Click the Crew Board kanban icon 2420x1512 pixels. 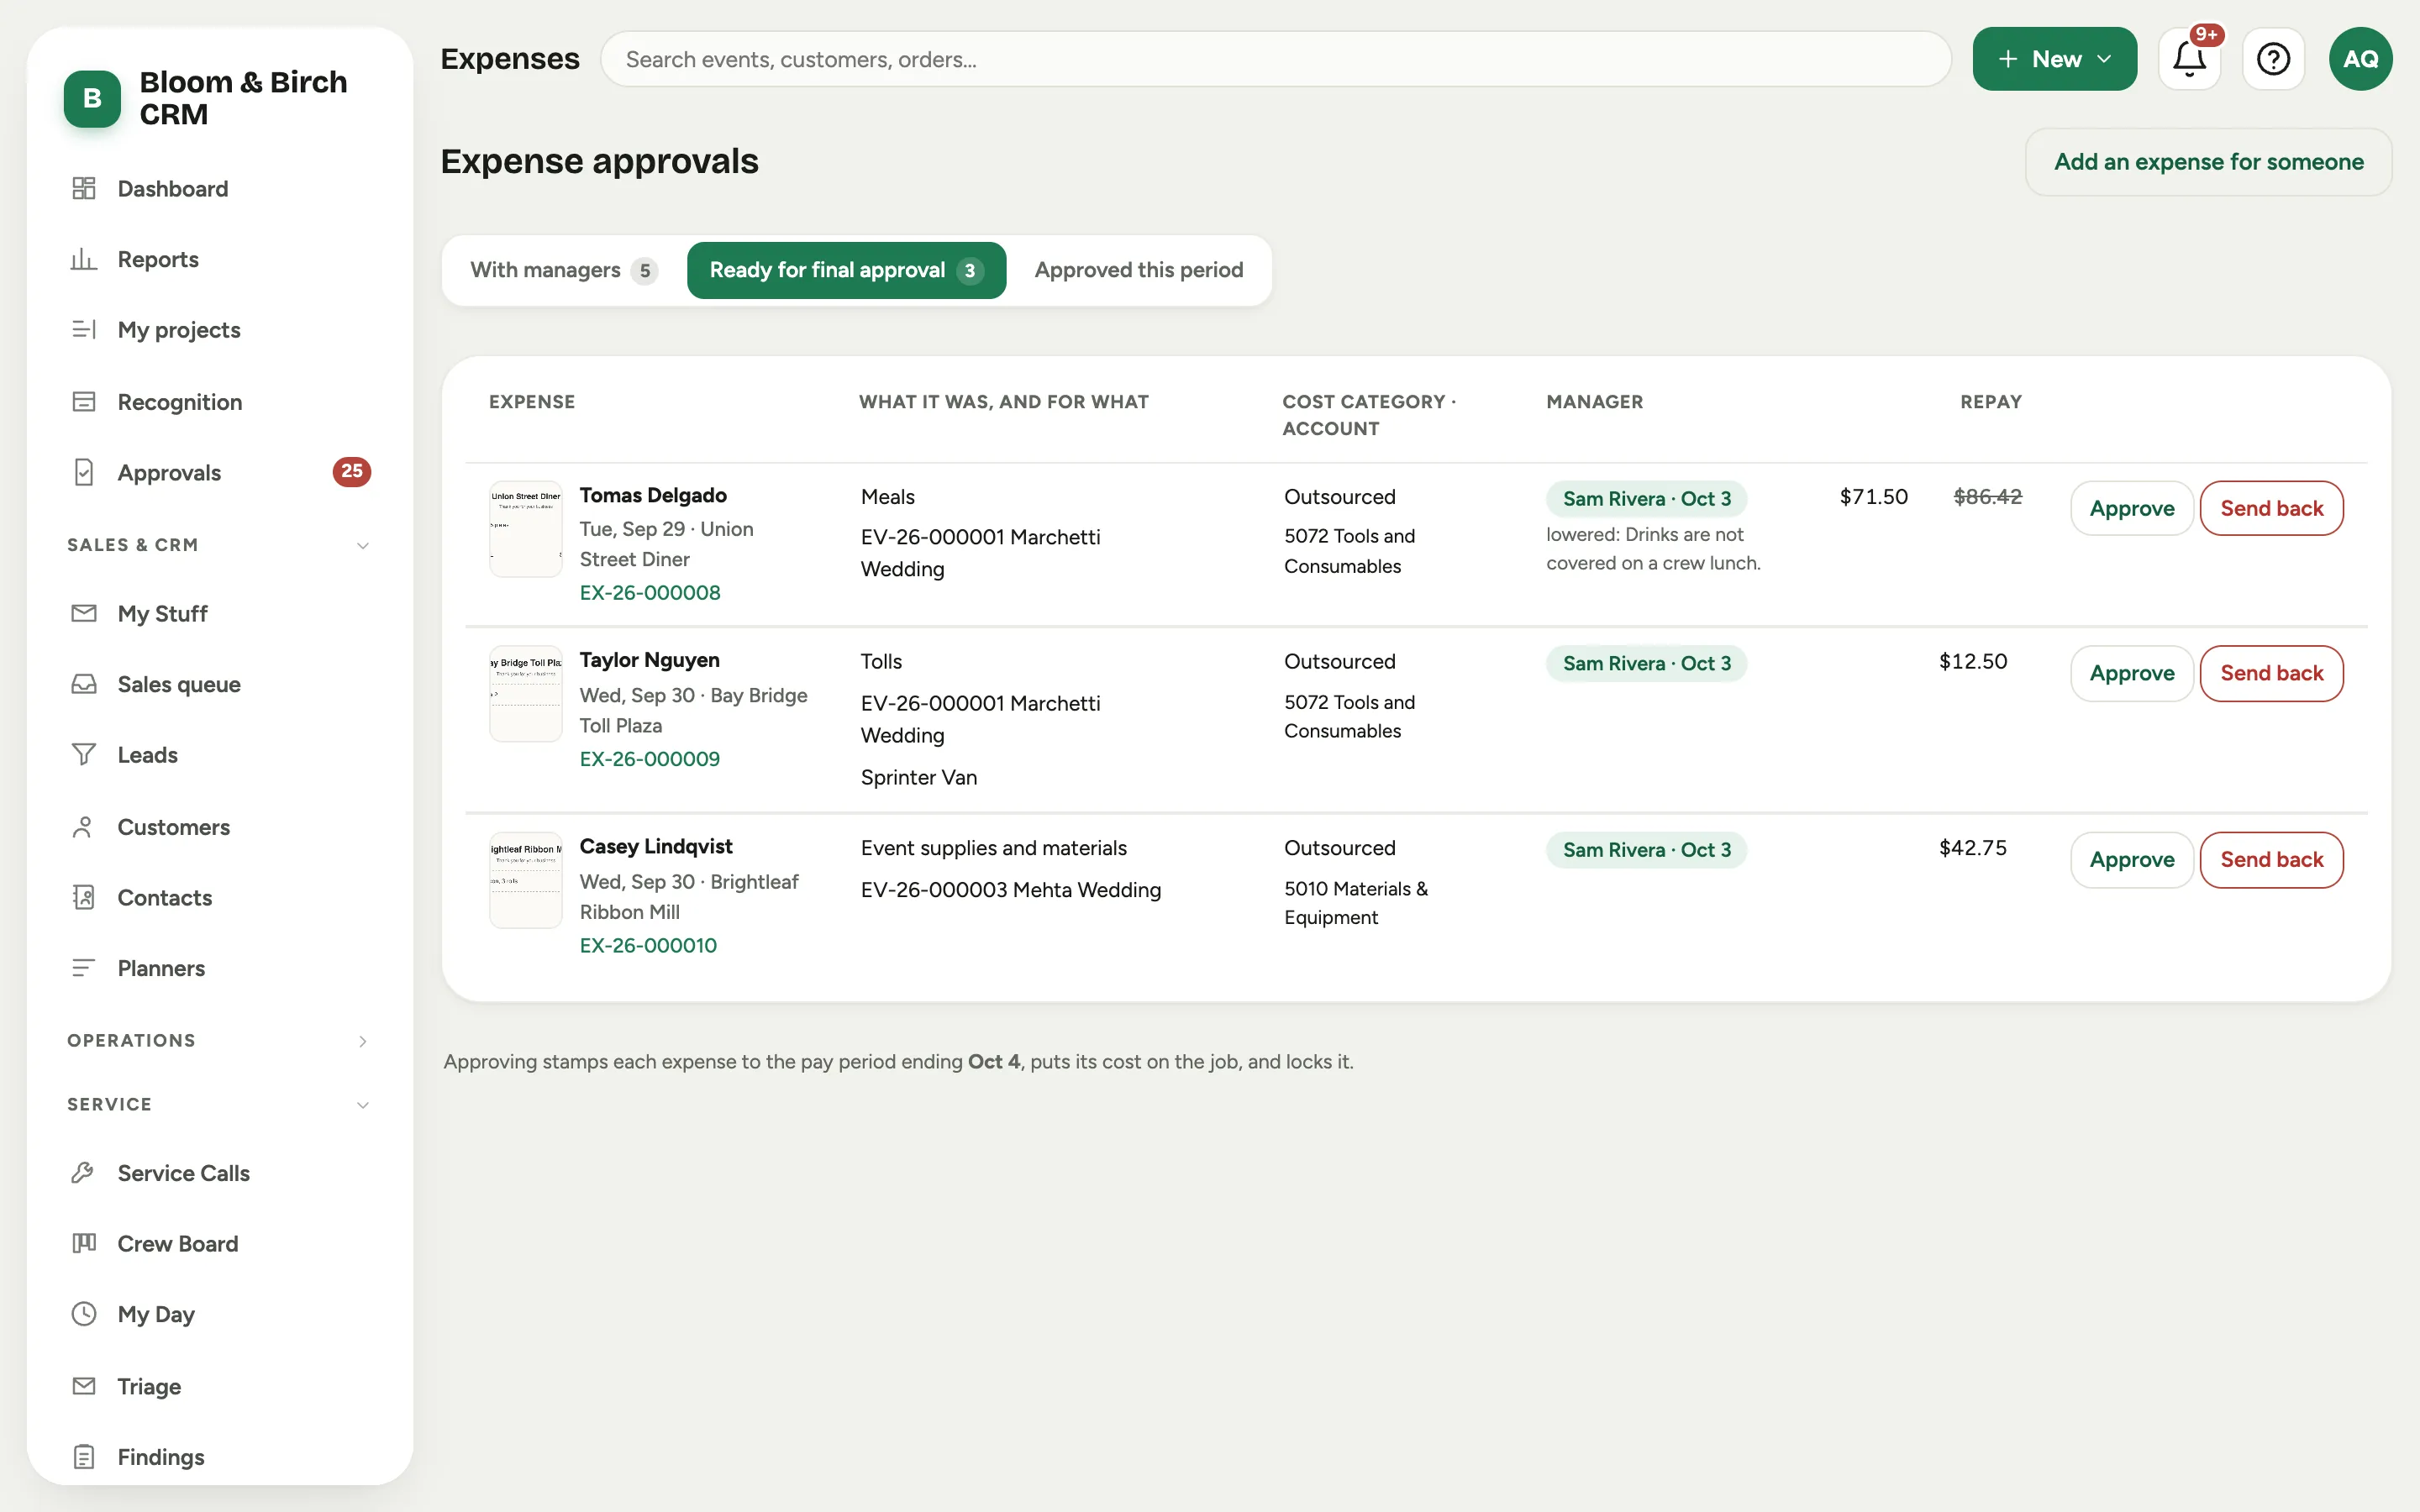pyautogui.click(x=84, y=1243)
